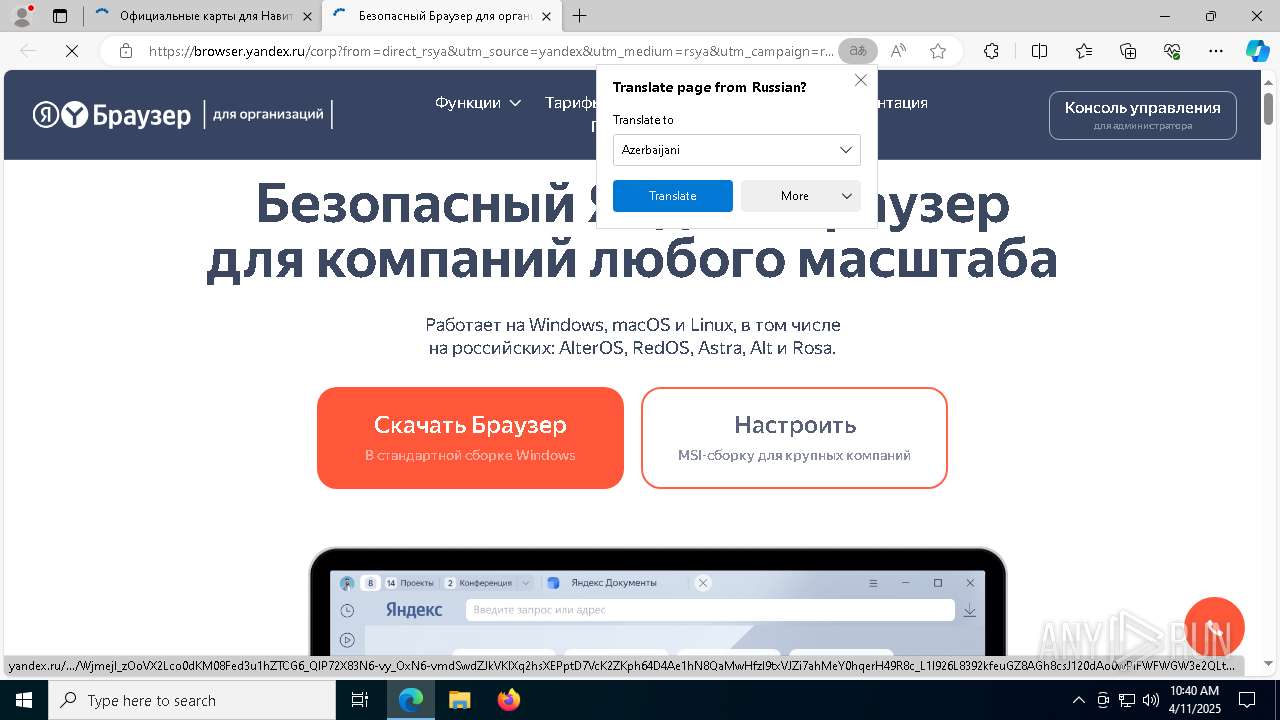Open the tab actions menu icon
Image resolution: width=1280 pixels, height=720 pixels.
tap(60, 16)
